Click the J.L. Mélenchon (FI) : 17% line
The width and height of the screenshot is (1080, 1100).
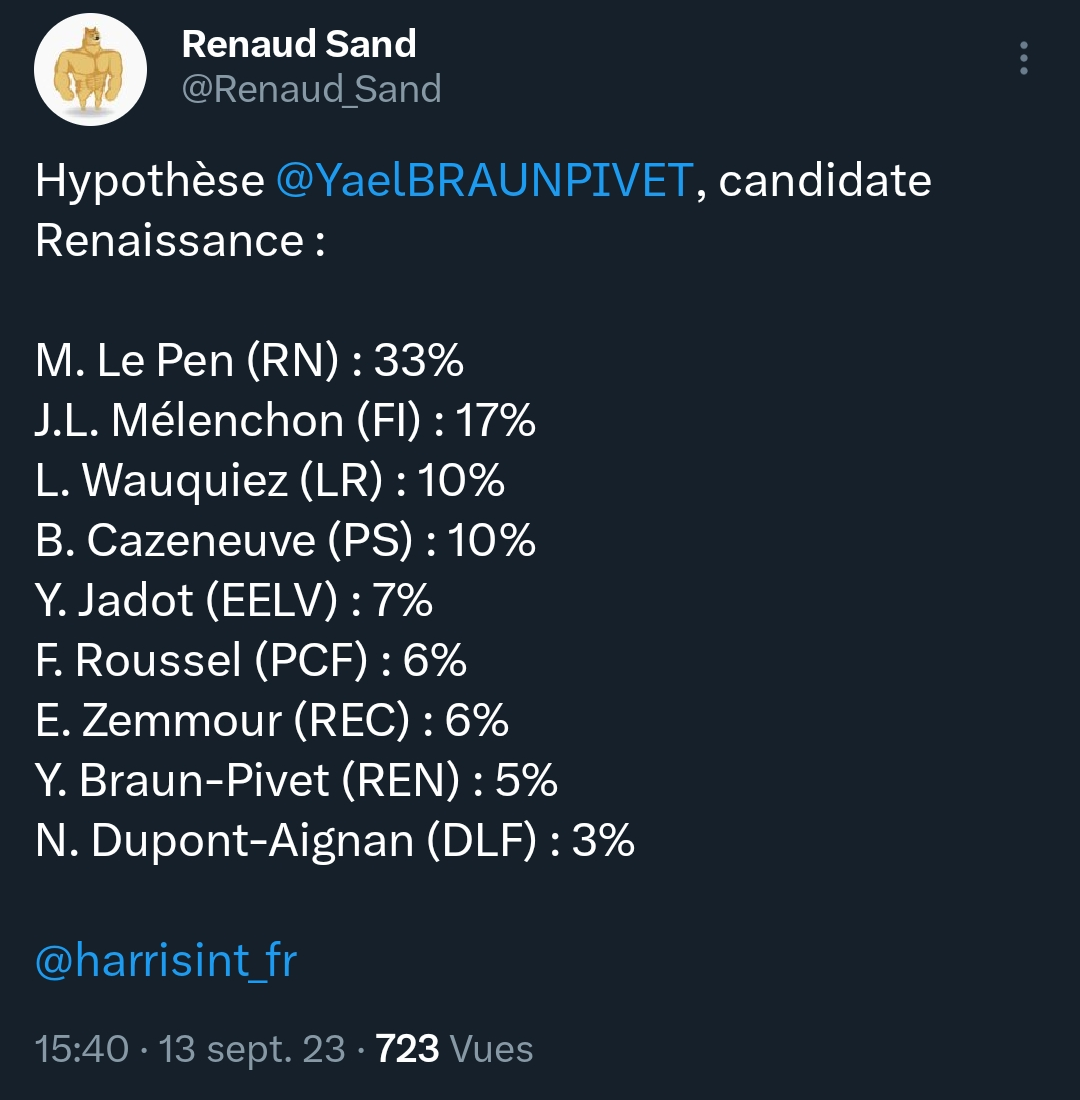point(285,421)
